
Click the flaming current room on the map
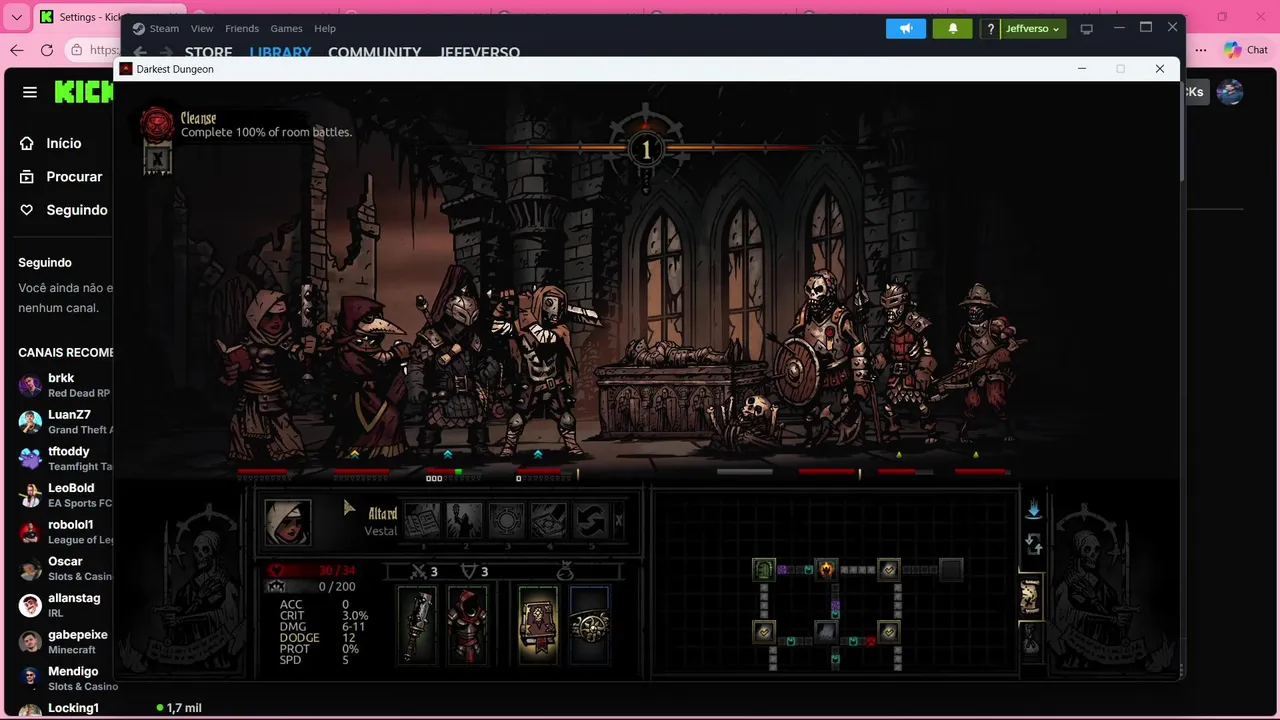[x=826, y=570]
